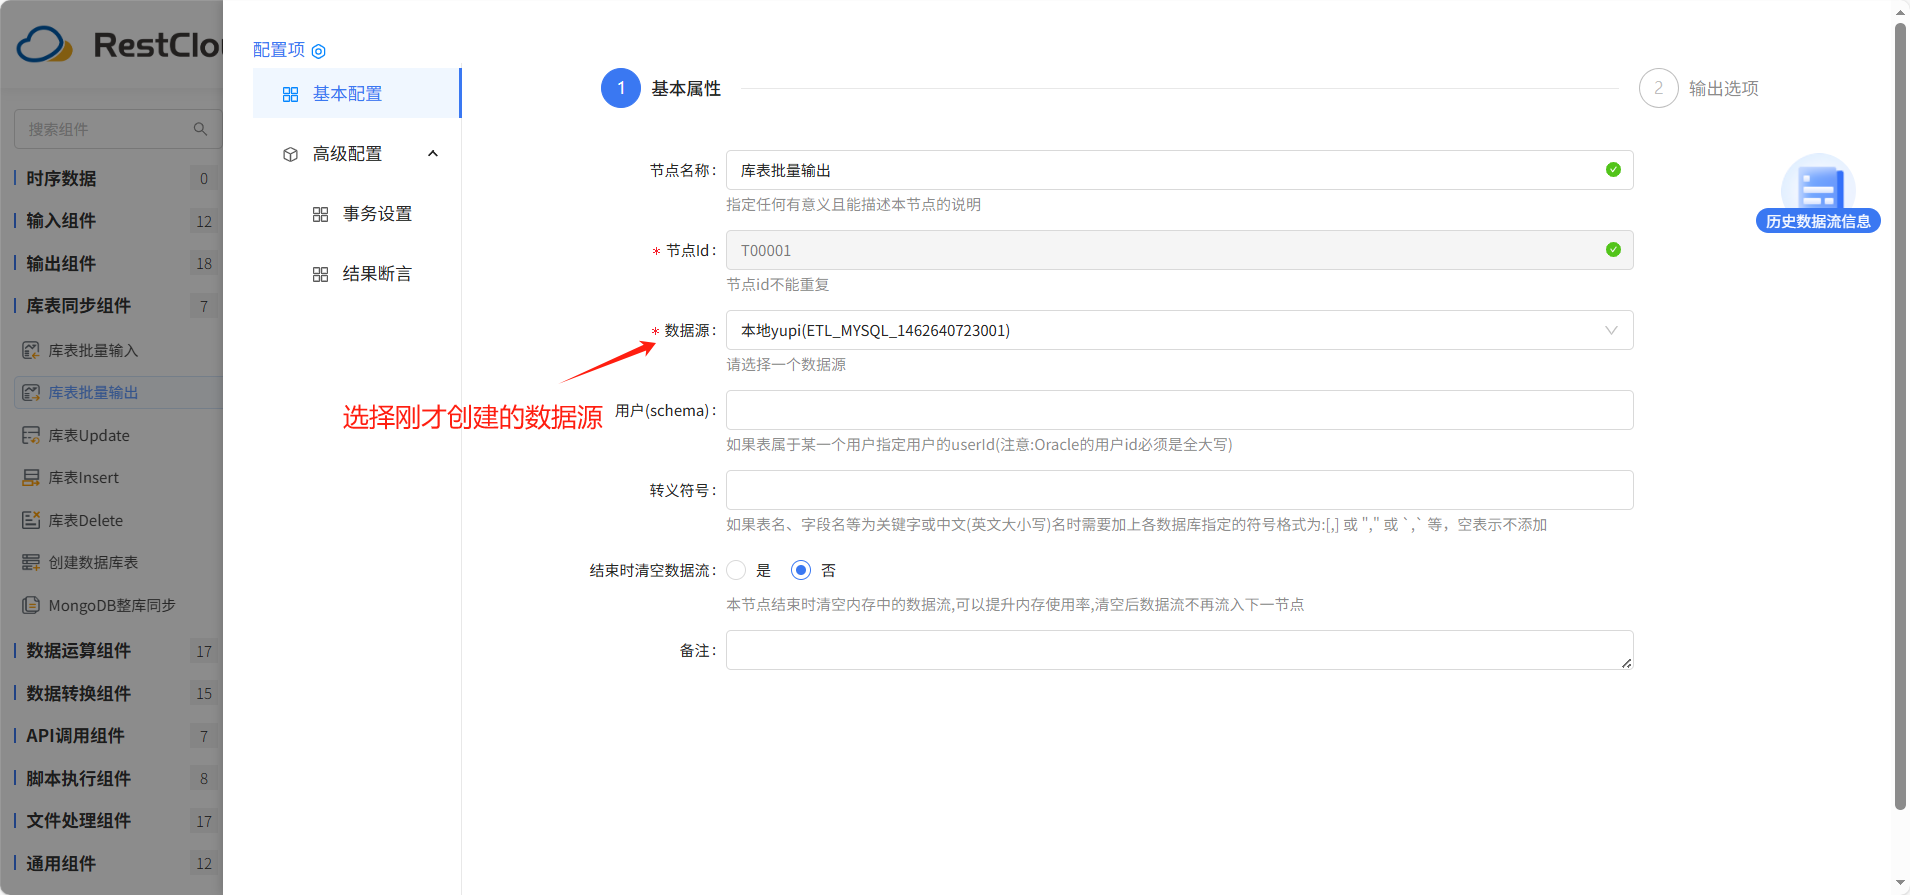Screen dimensions: 1910x895
Task: Click the 创建数据库表 component icon
Action: tap(31, 563)
